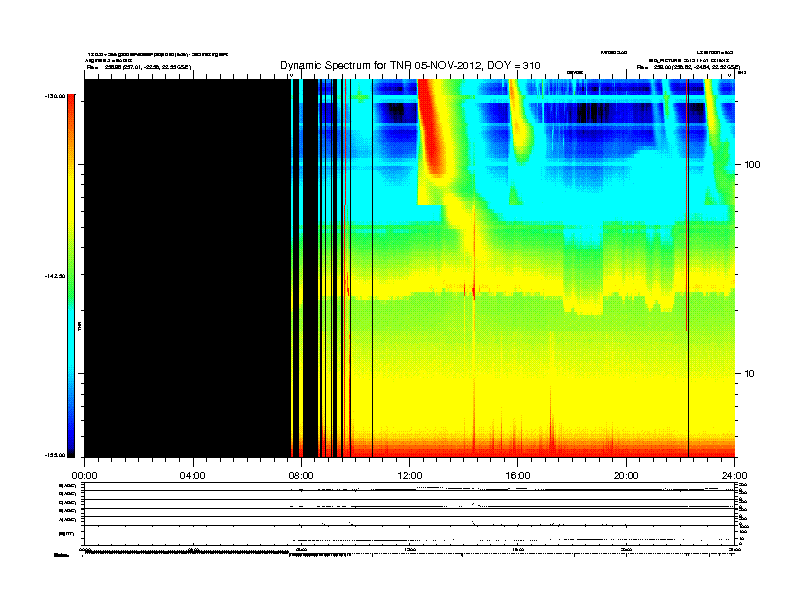792x612 pixels.
Task: Click the 16:00 time axis label
Action: click(518, 476)
